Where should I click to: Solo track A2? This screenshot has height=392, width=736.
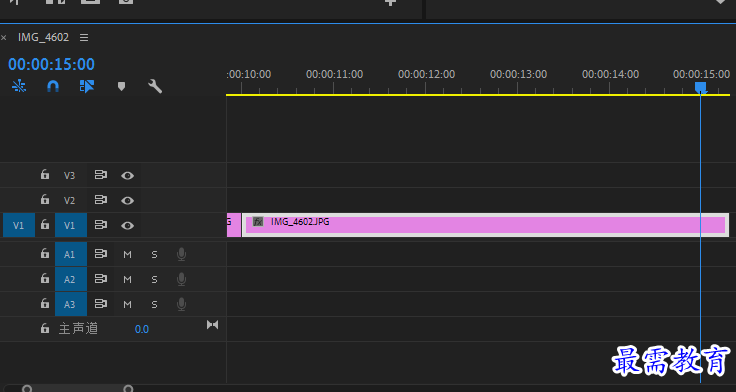[154, 279]
